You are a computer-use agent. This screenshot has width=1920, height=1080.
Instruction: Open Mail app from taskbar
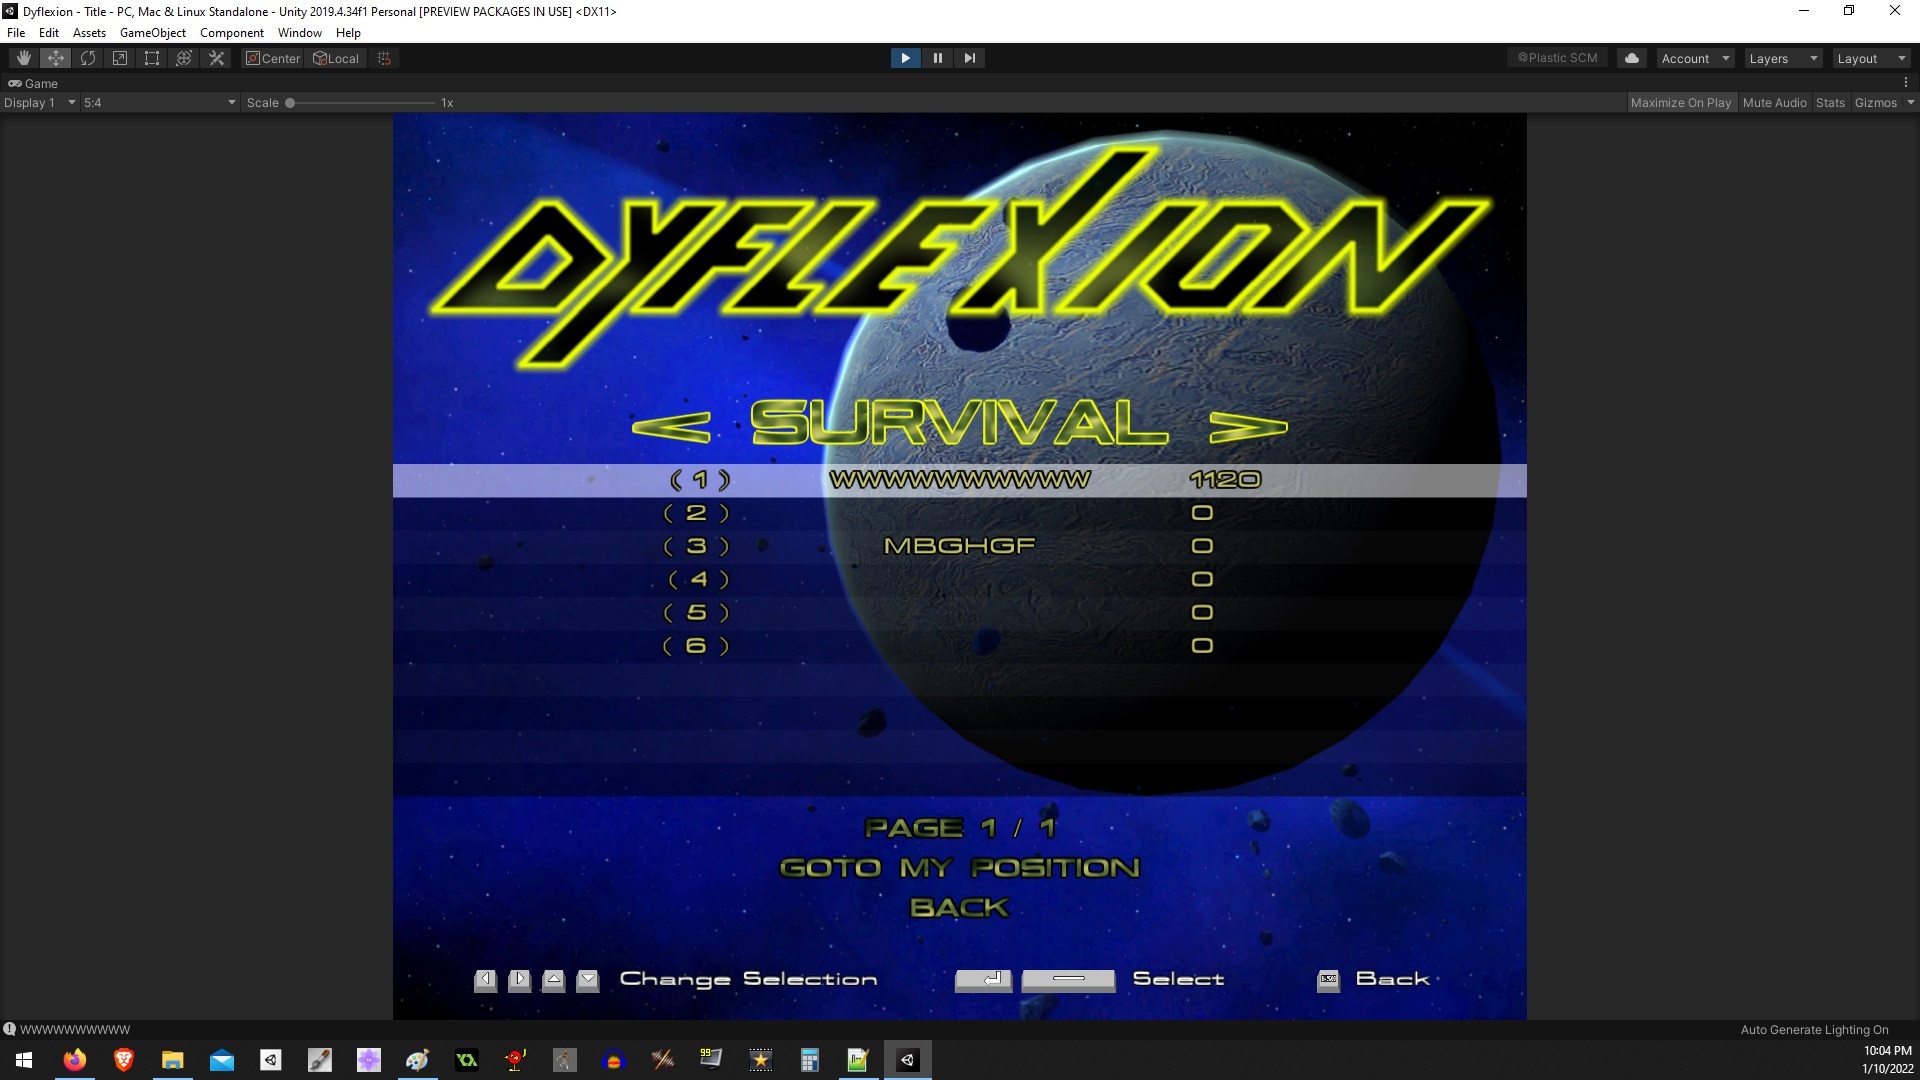pyautogui.click(x=222, y=1060)
